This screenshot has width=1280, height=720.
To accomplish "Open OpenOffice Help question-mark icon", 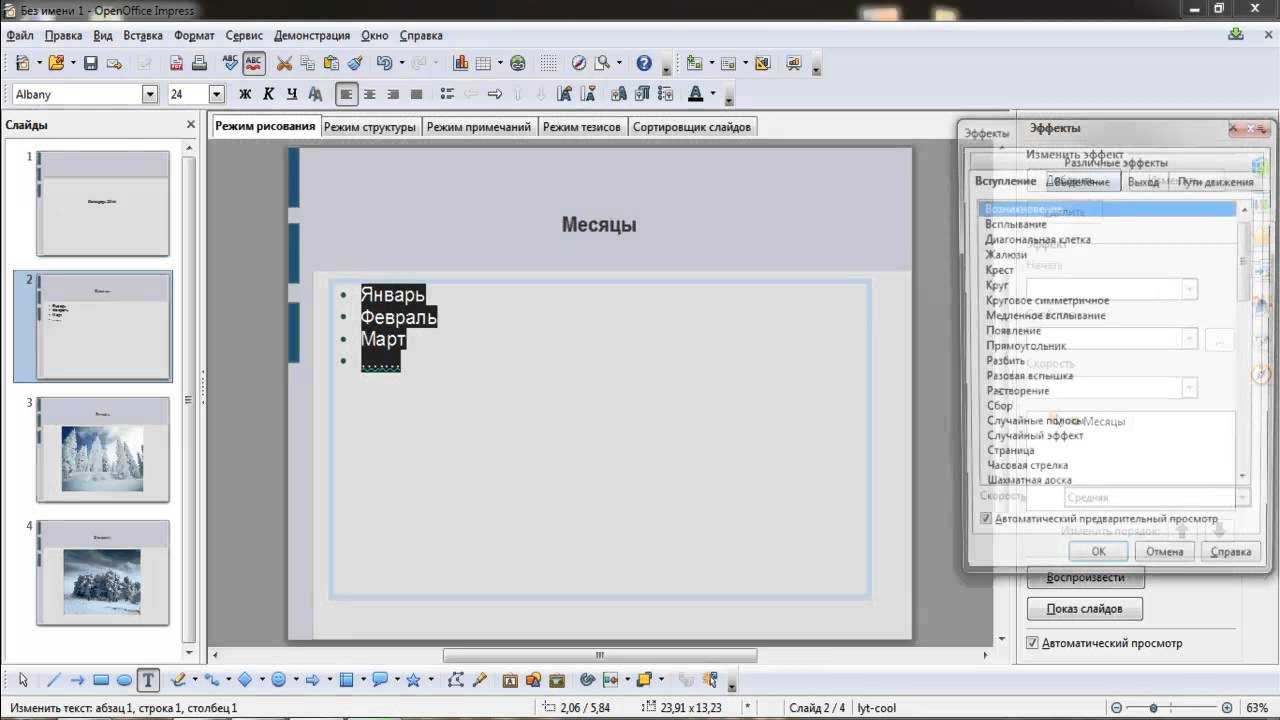I will pos(644,63).
